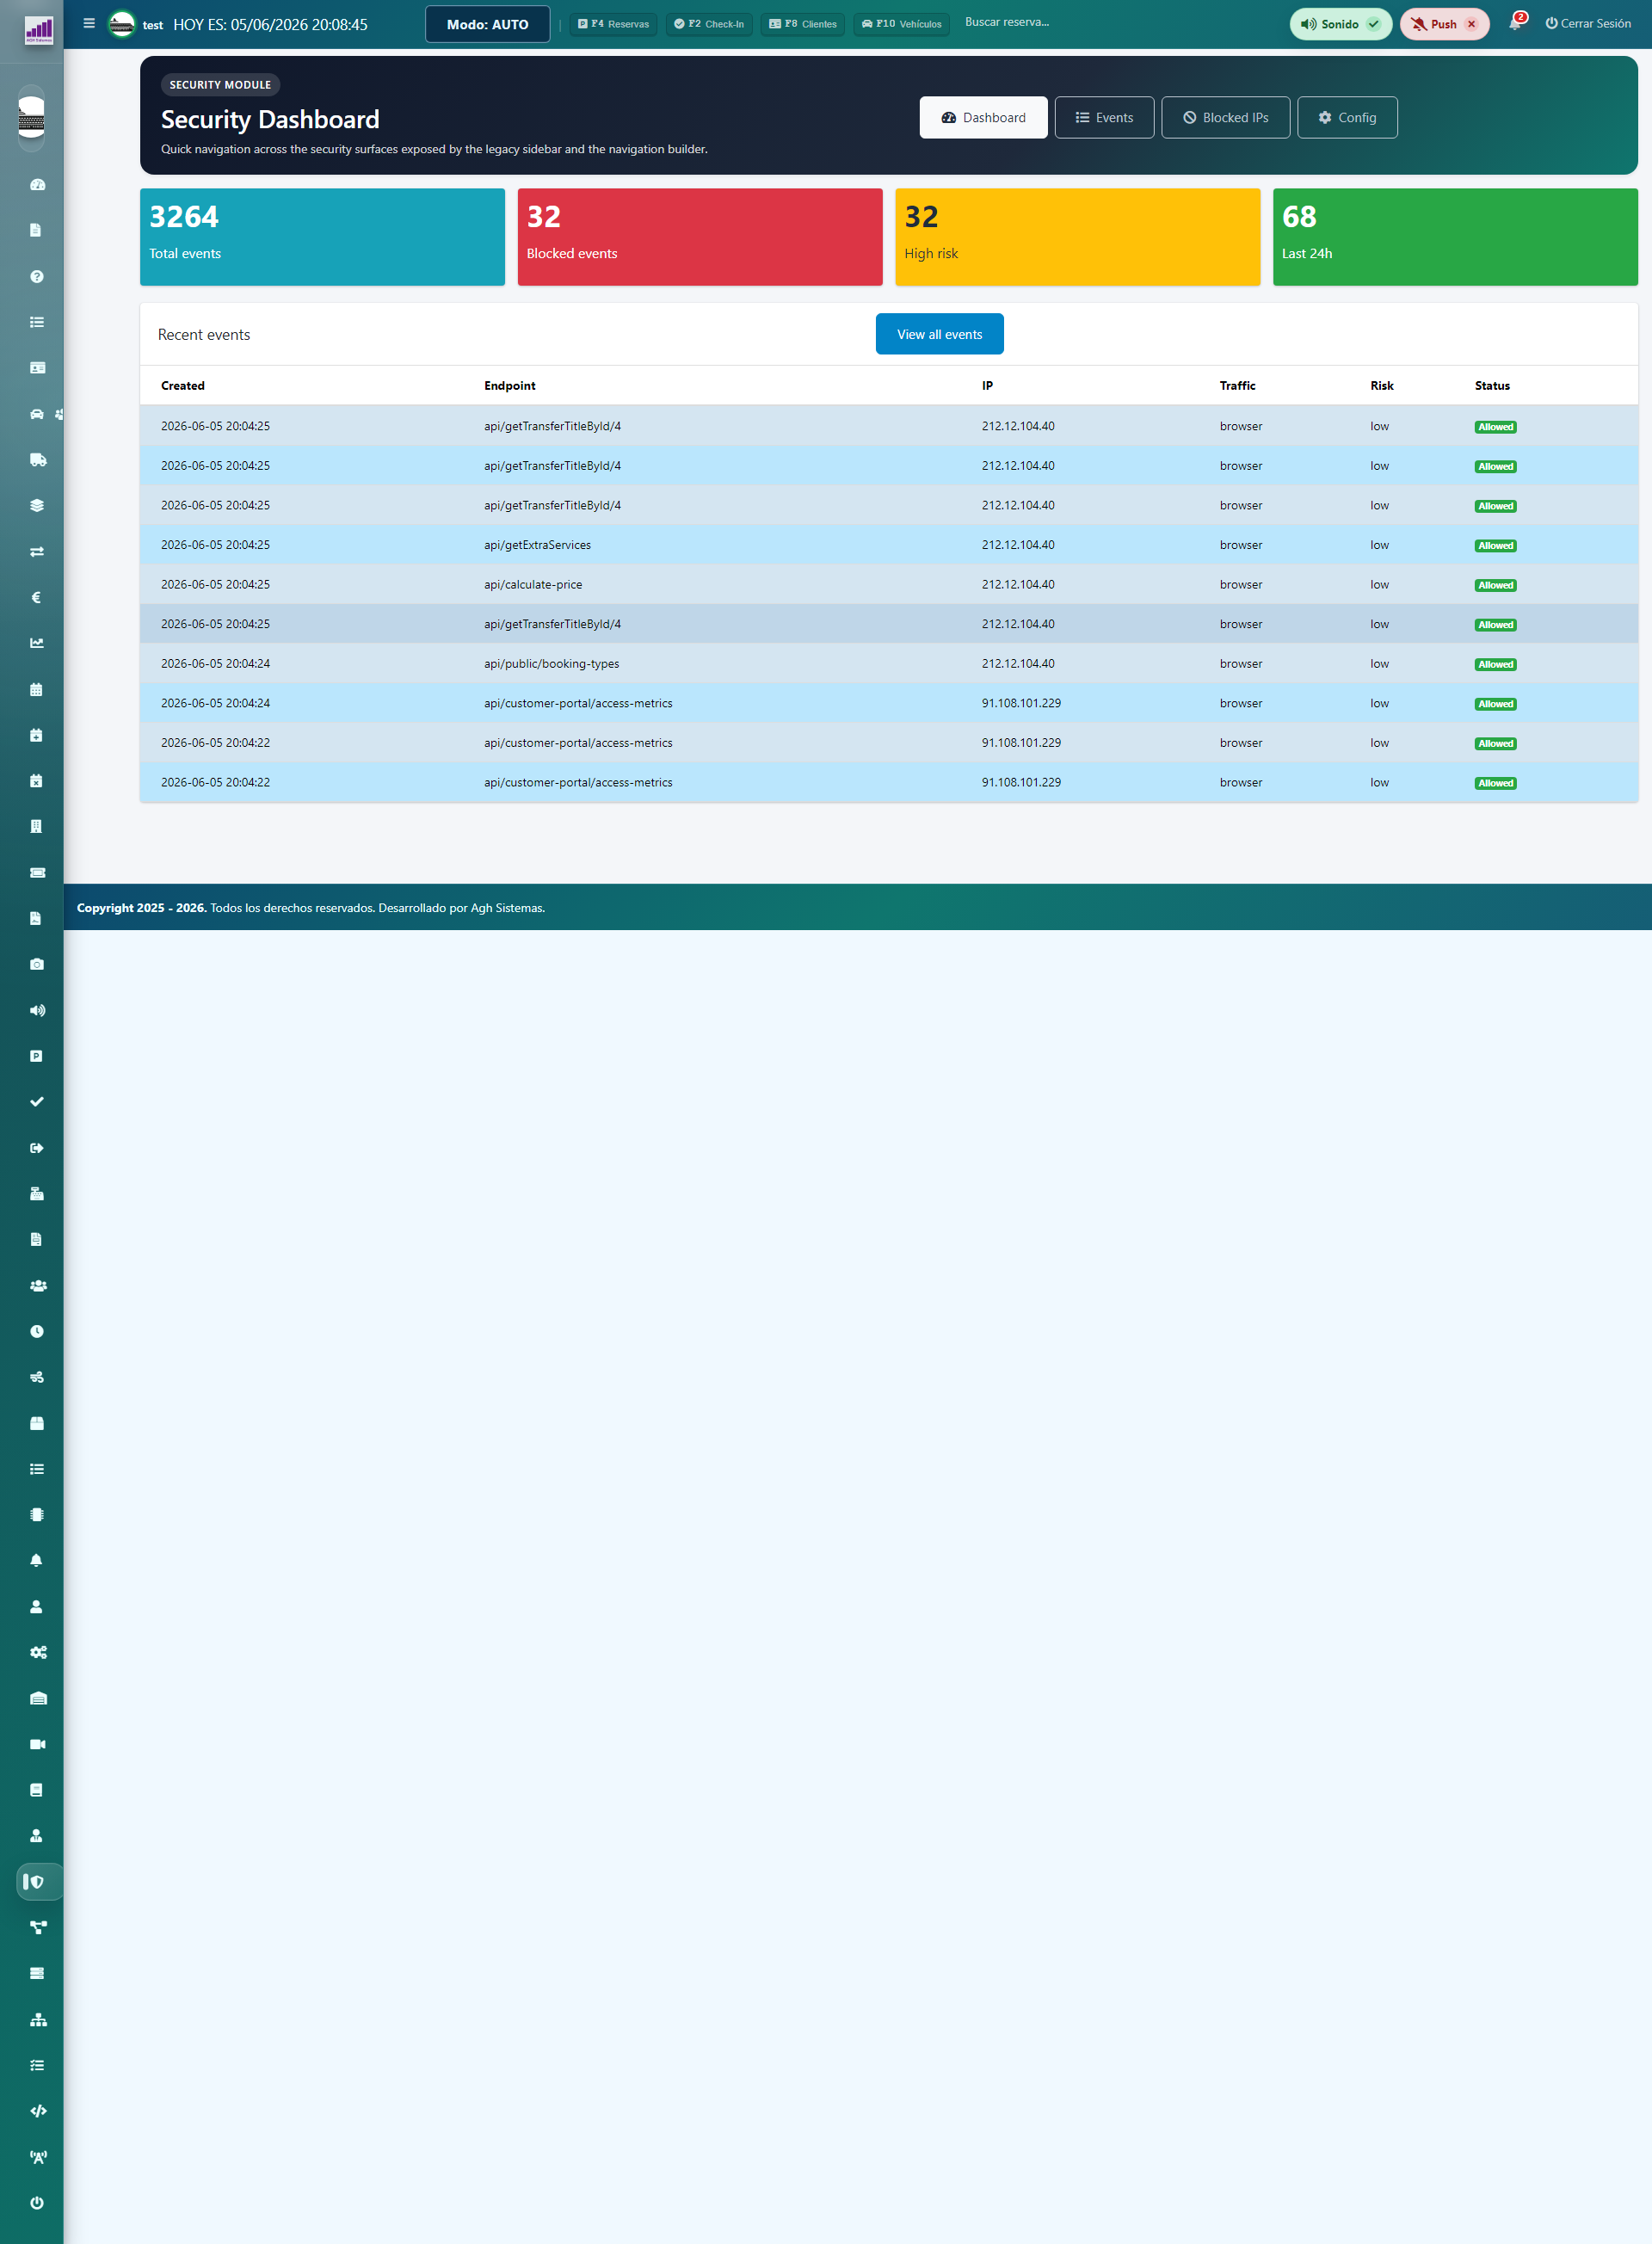1652x2244 pixels.
Task: Click the microchip sidebar icon
Action: 37,1514
